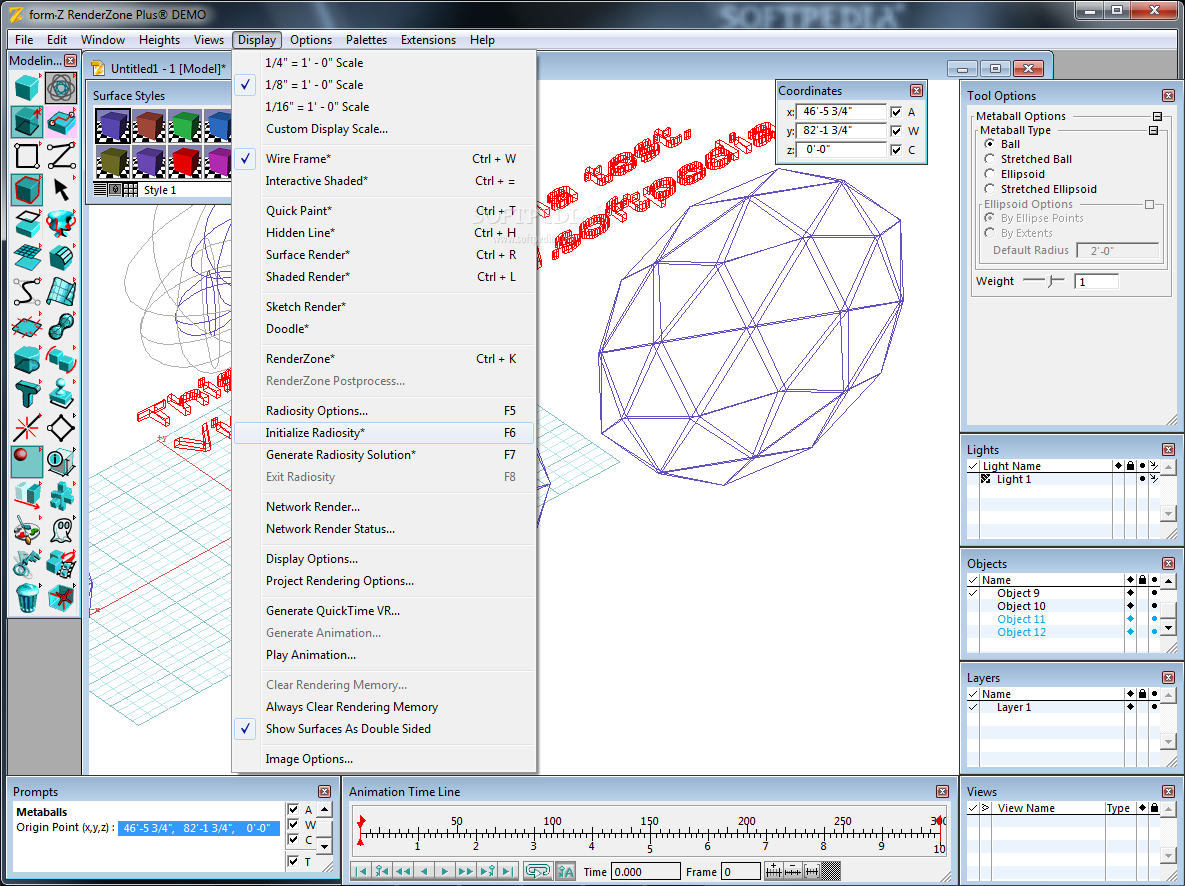Expand the Ellipsoid Options group
Image resolution: width=1185 pixels, height=886 pixels.
(x=1149, y=205)
